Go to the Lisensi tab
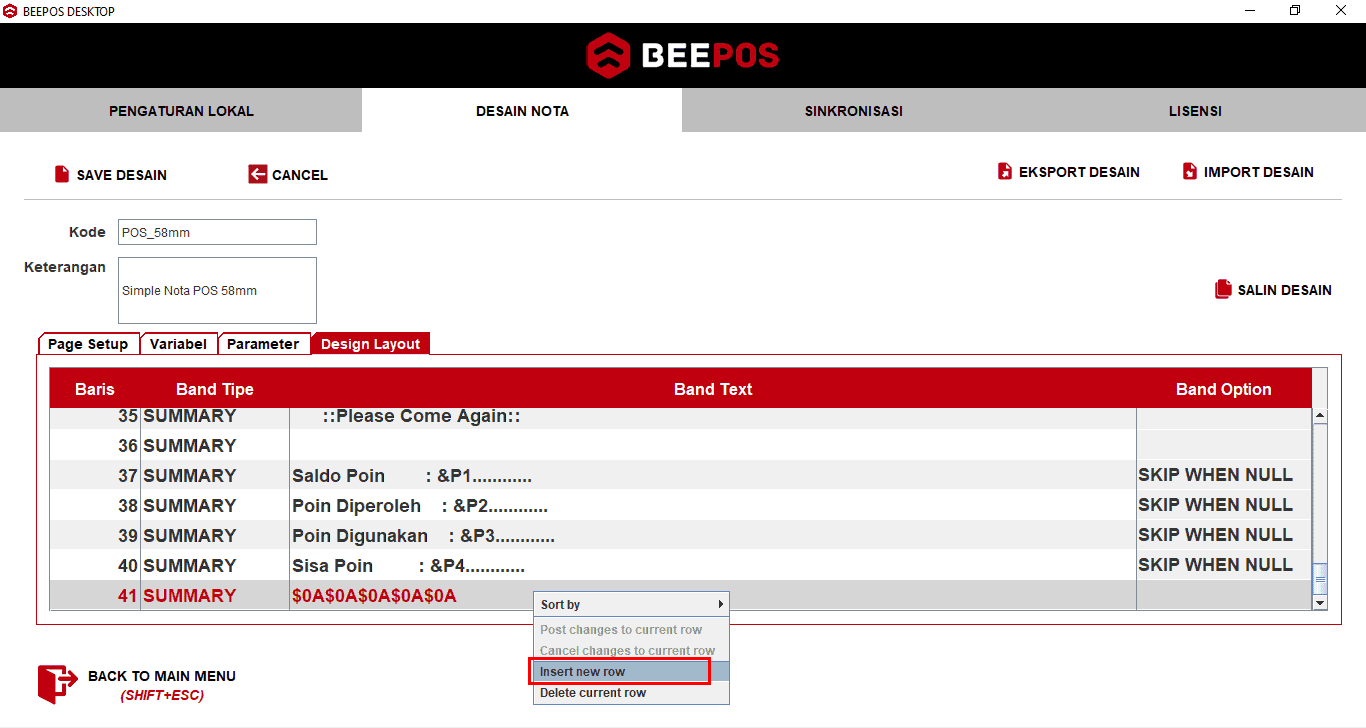Viewport: 1366px width, 728px height. click(x=1195, y=110)
